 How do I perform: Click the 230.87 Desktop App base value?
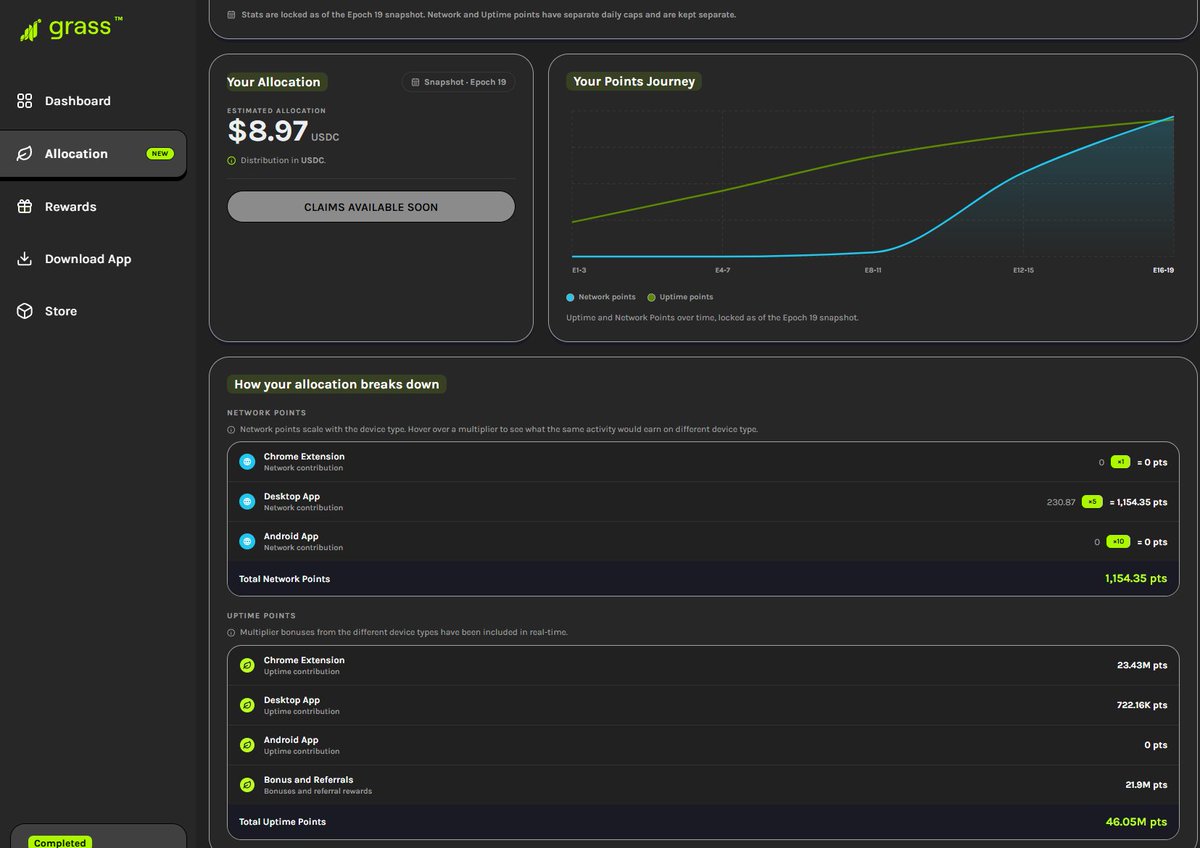pos(1061,502)
